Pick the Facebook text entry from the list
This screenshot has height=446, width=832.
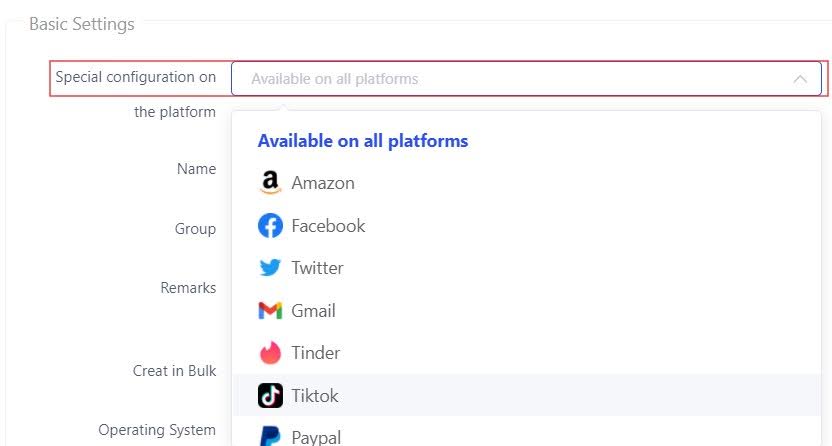tap(328, 226)
